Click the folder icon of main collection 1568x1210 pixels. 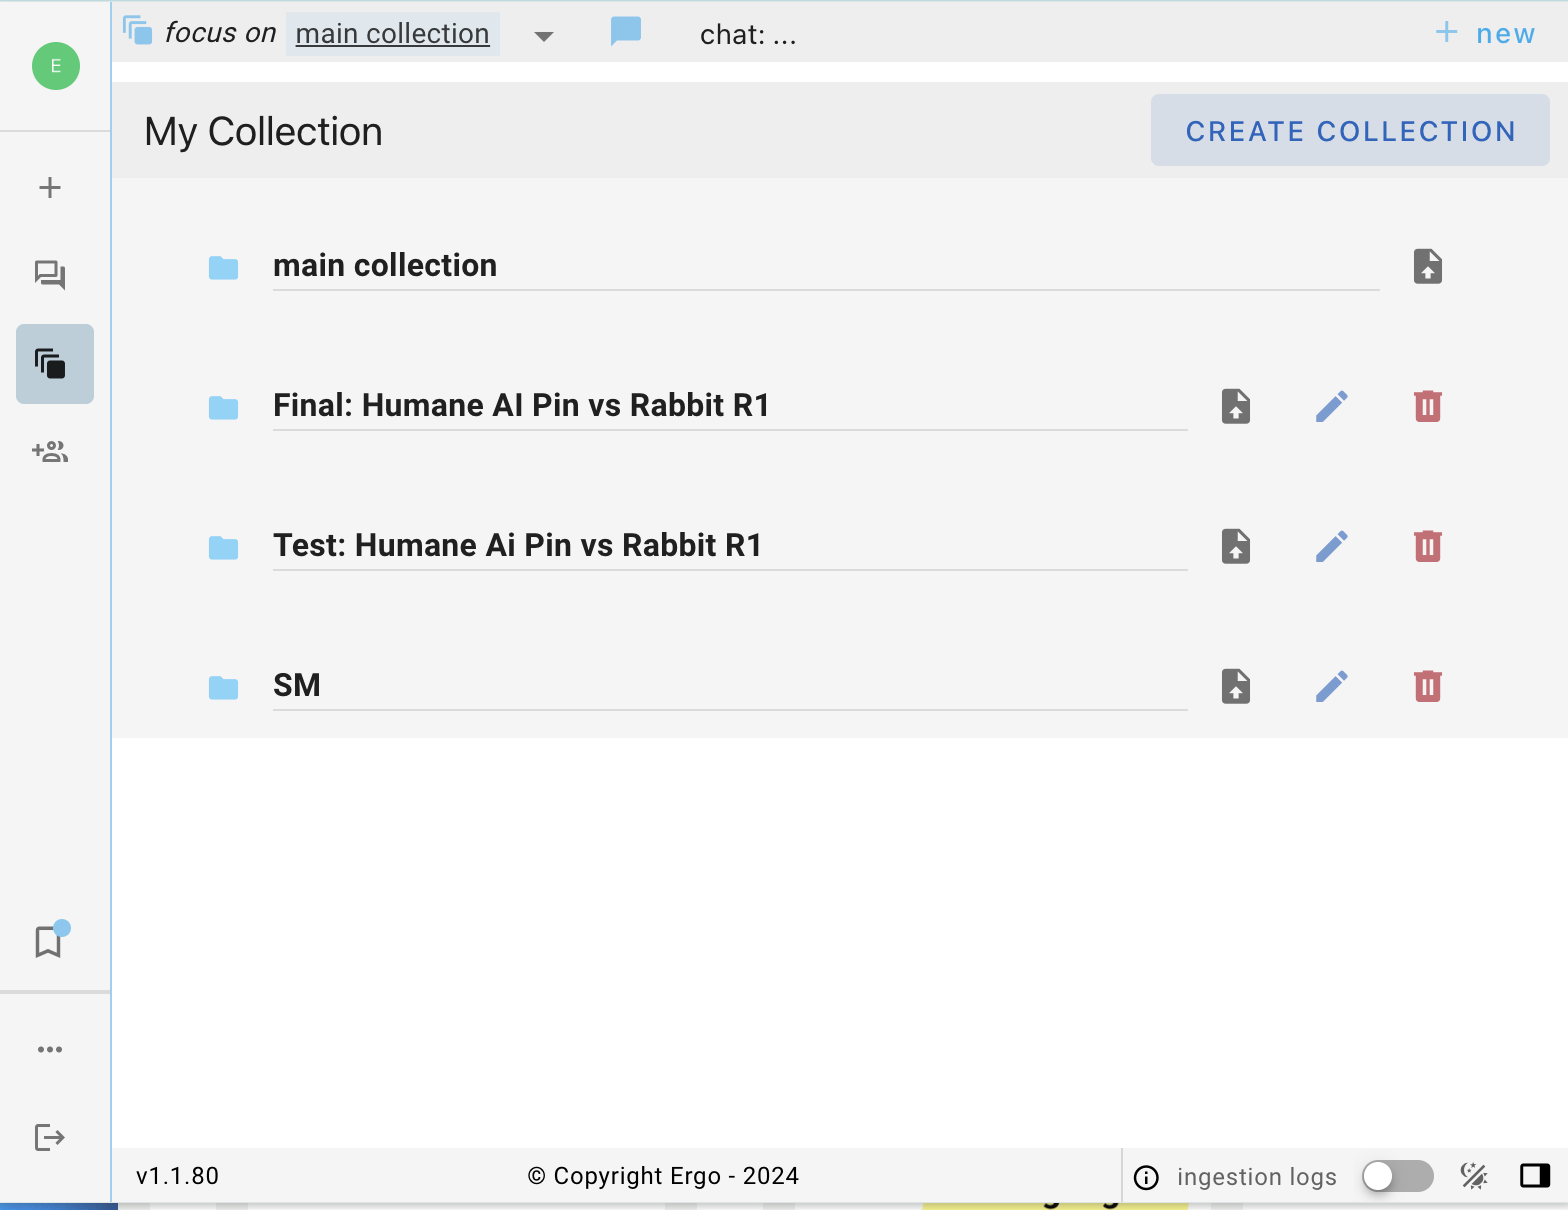(224, 268)
